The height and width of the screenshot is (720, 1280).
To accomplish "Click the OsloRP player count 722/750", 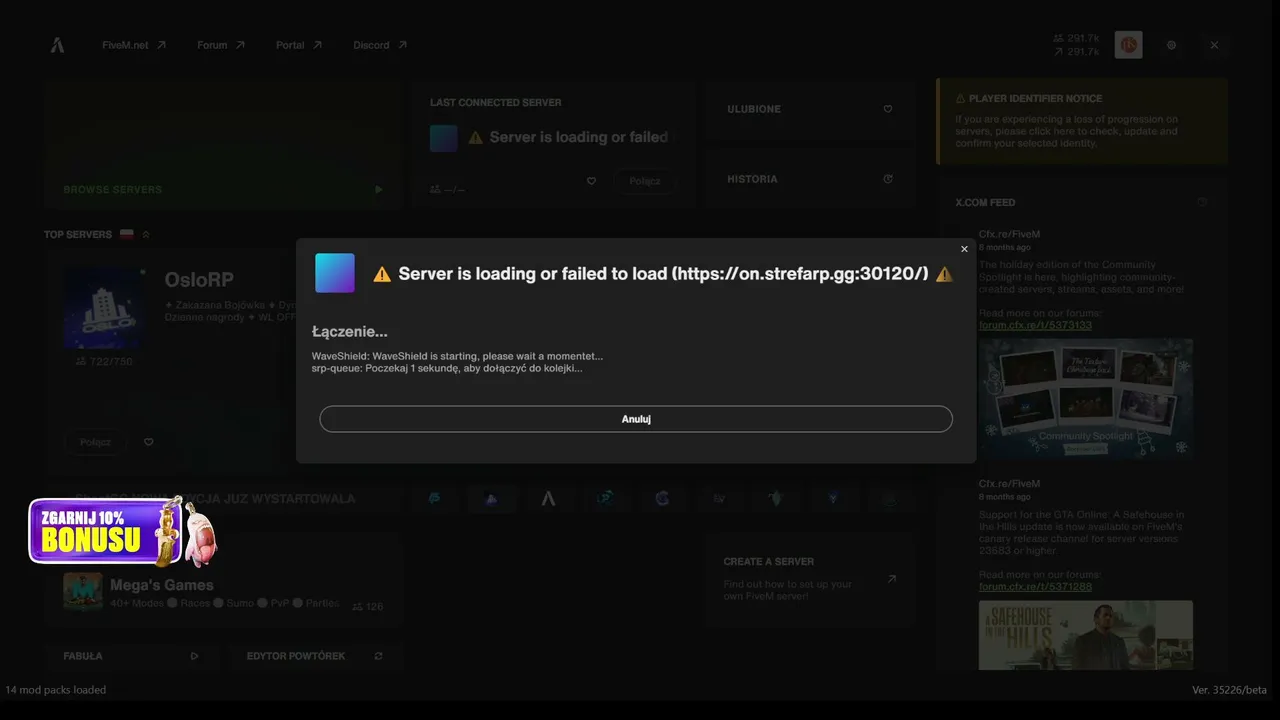I will [104, 361].
